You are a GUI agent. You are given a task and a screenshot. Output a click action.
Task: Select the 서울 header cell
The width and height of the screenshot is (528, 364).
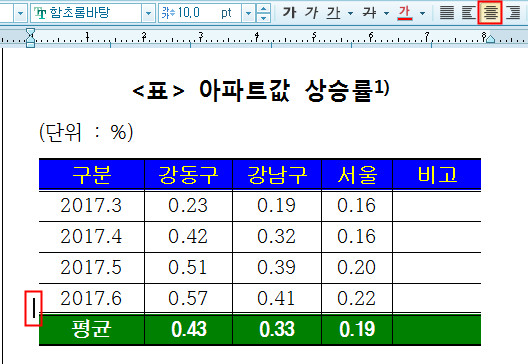coord(357,174)
